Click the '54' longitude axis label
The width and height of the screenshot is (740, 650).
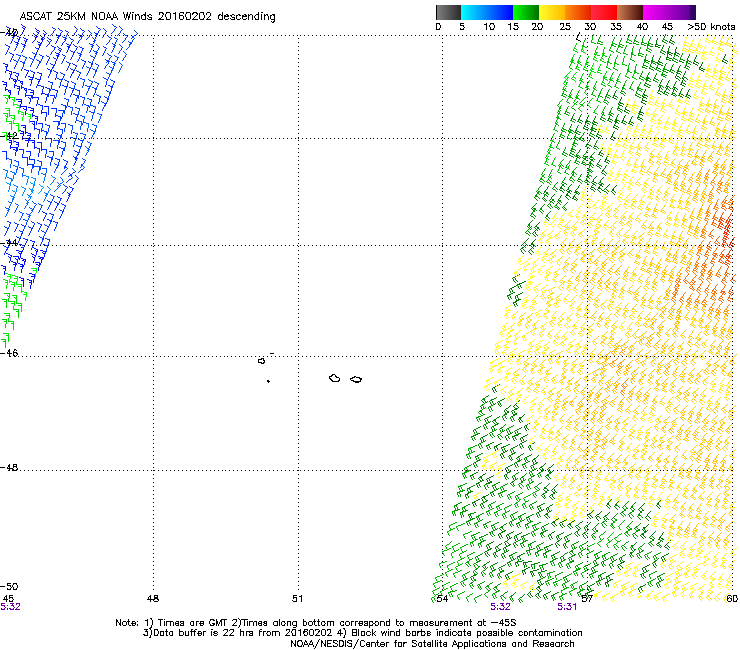coord(442,599)
